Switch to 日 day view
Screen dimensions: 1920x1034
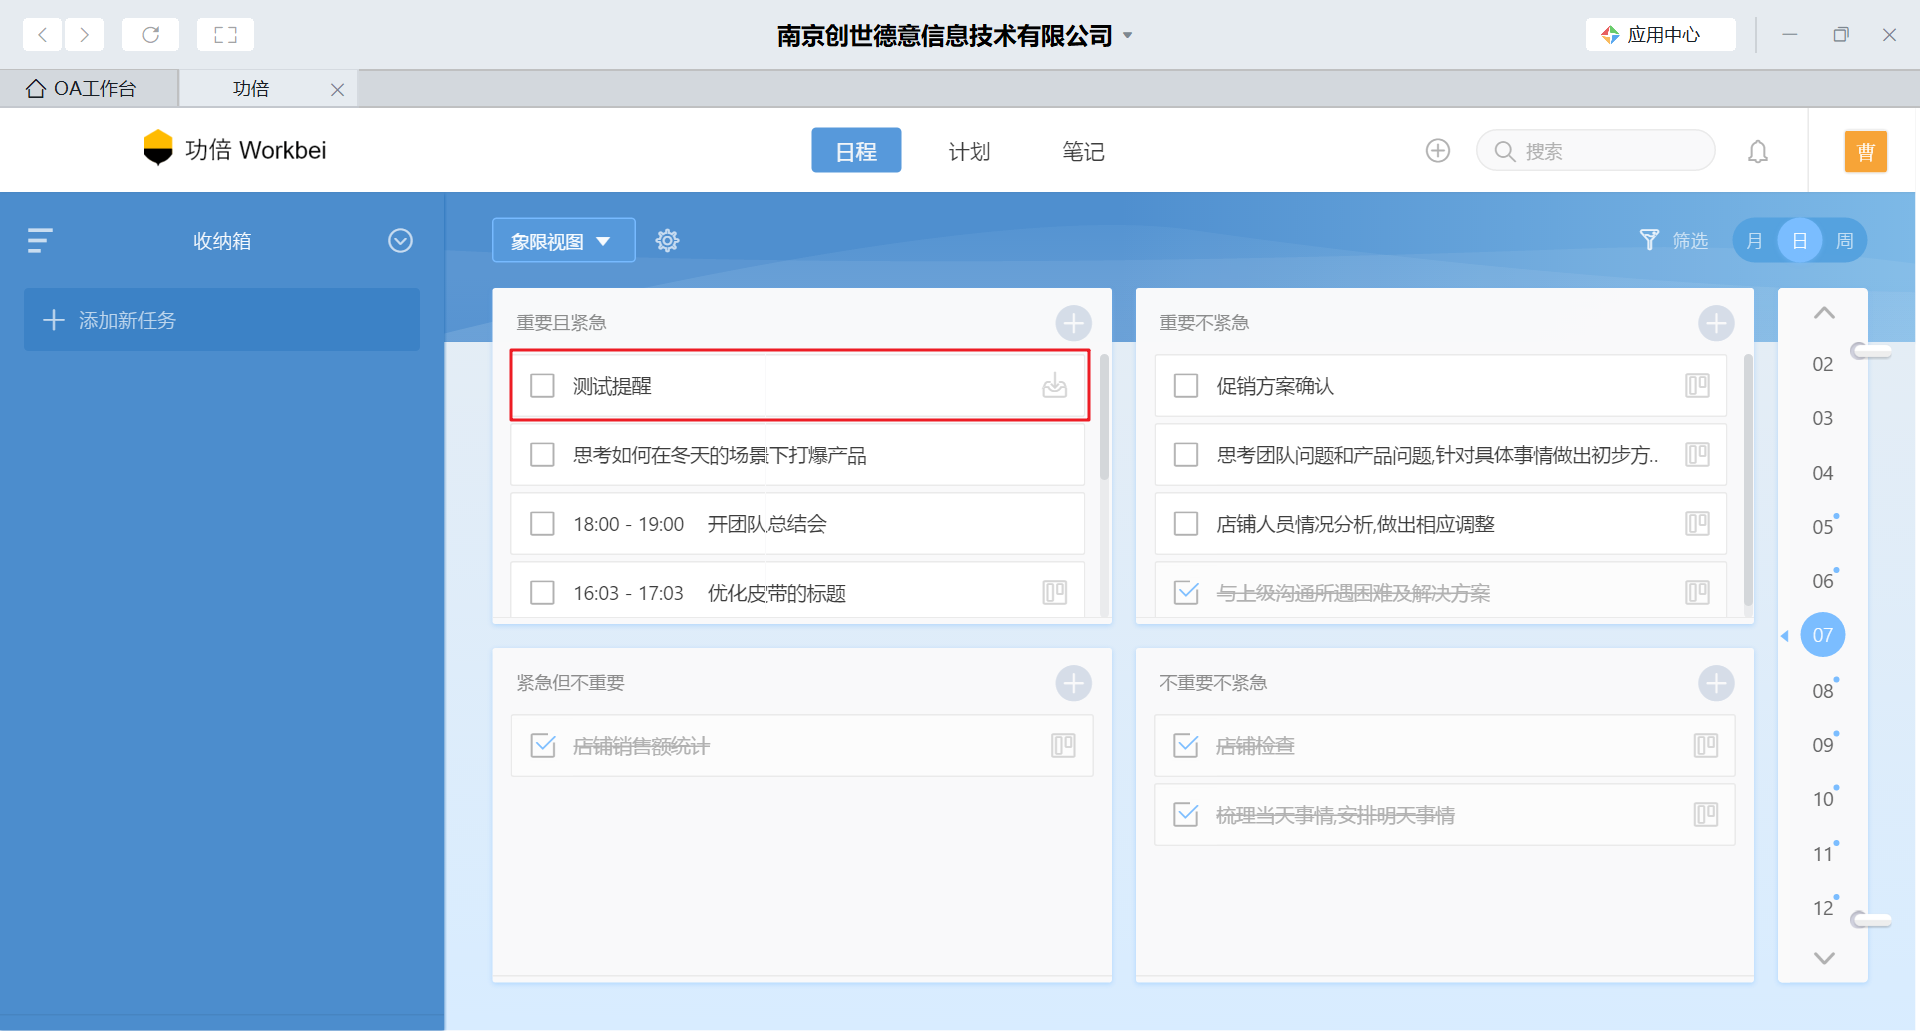point(1800,241)
